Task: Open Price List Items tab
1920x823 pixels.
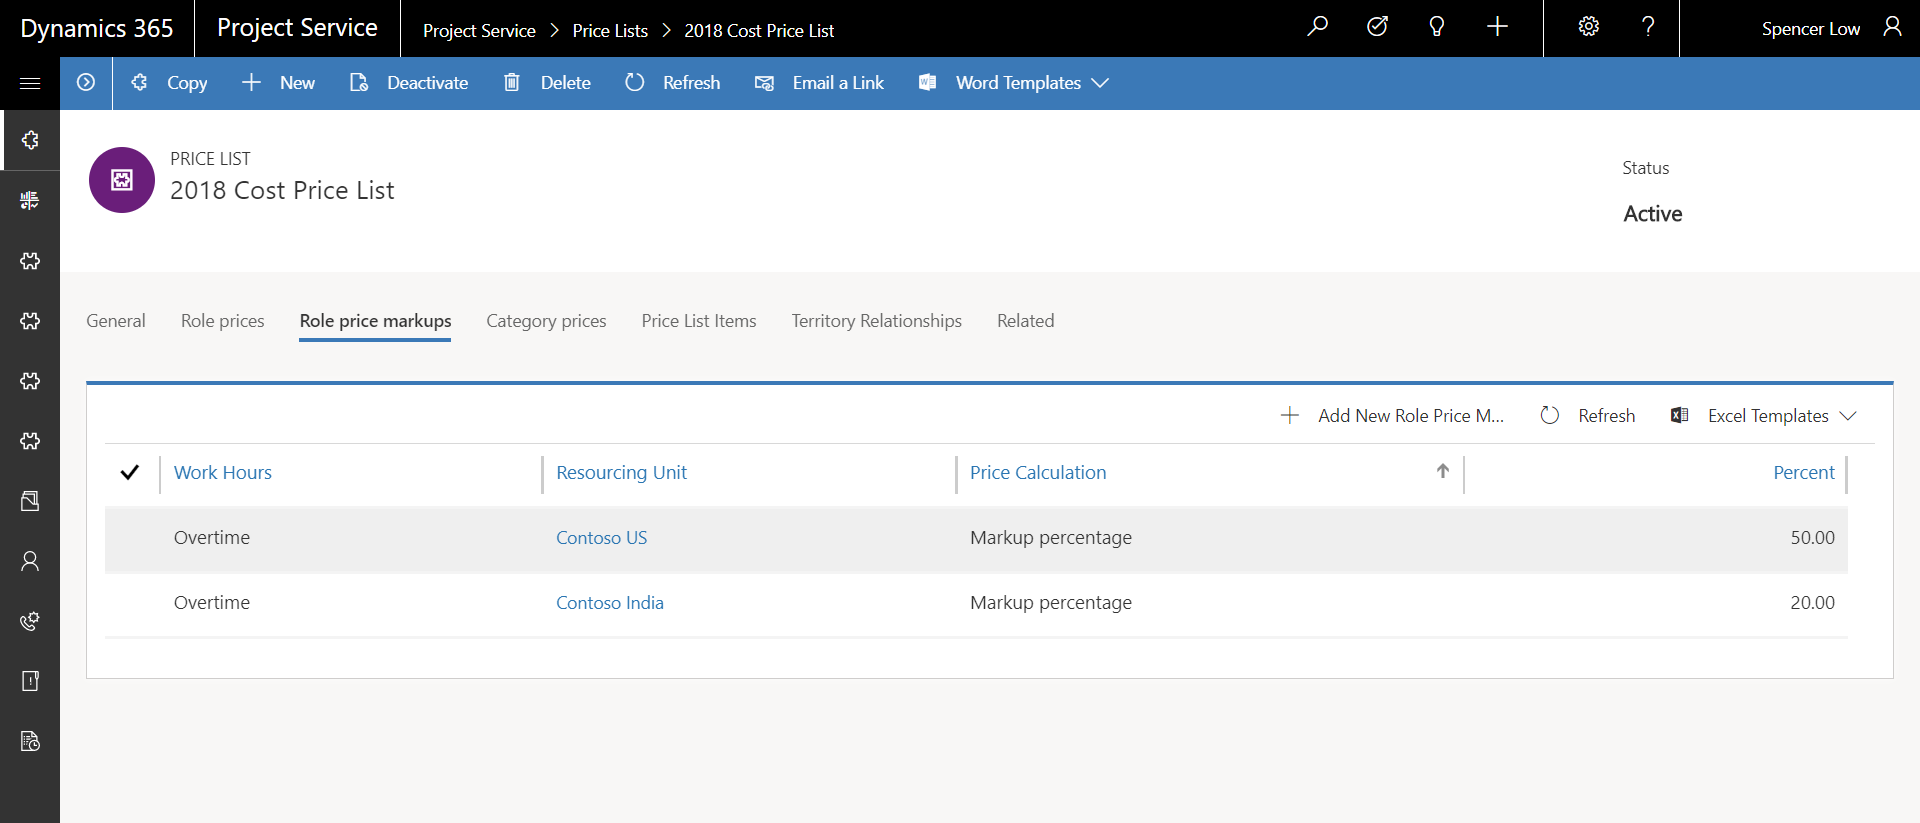Action: click(x=699, y=321)
